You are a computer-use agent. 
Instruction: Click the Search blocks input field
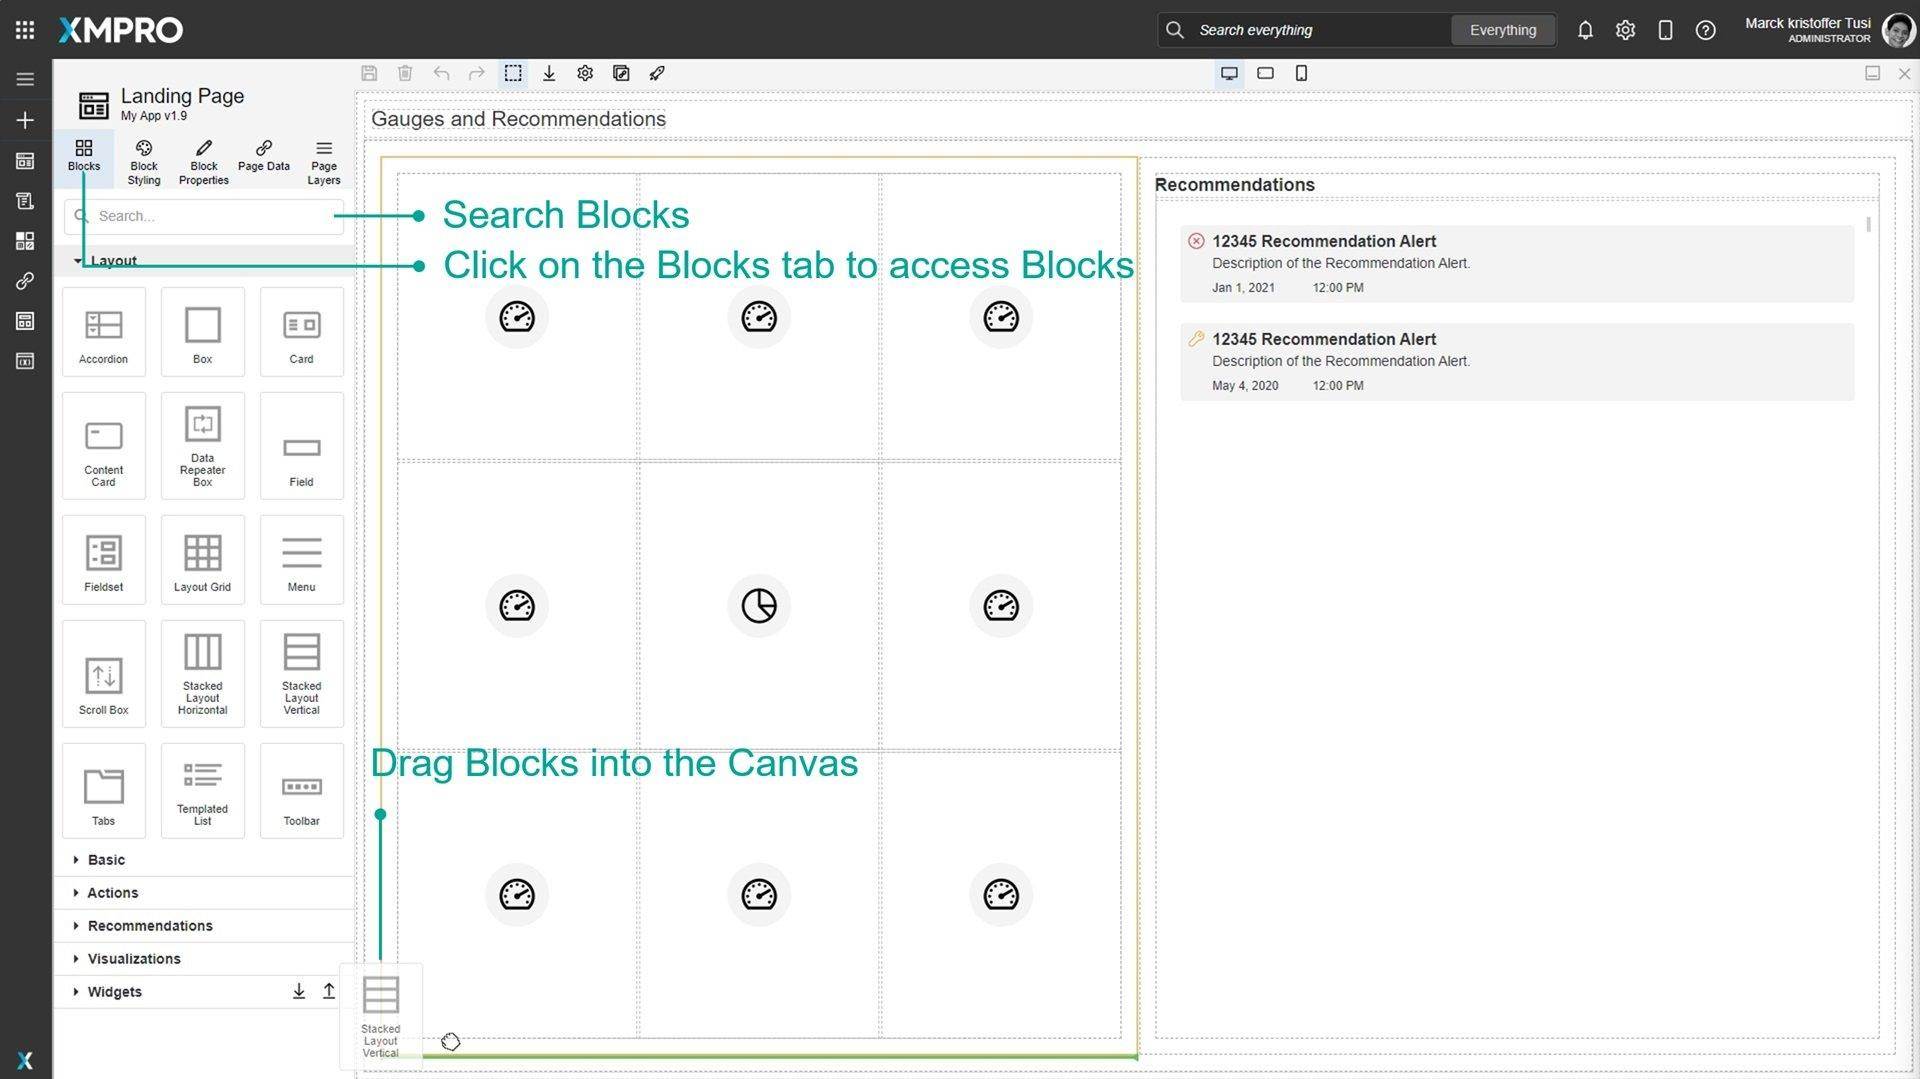(x=215, y=216)
